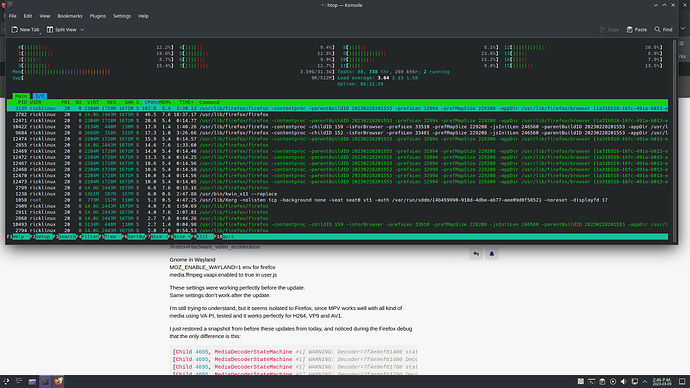The image size is (690, 388).
Task: Sort by the USER column header
Action: tap(36, 102)
